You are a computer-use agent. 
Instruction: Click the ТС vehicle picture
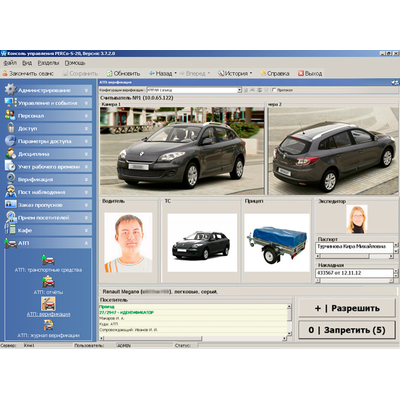point(202,242)
